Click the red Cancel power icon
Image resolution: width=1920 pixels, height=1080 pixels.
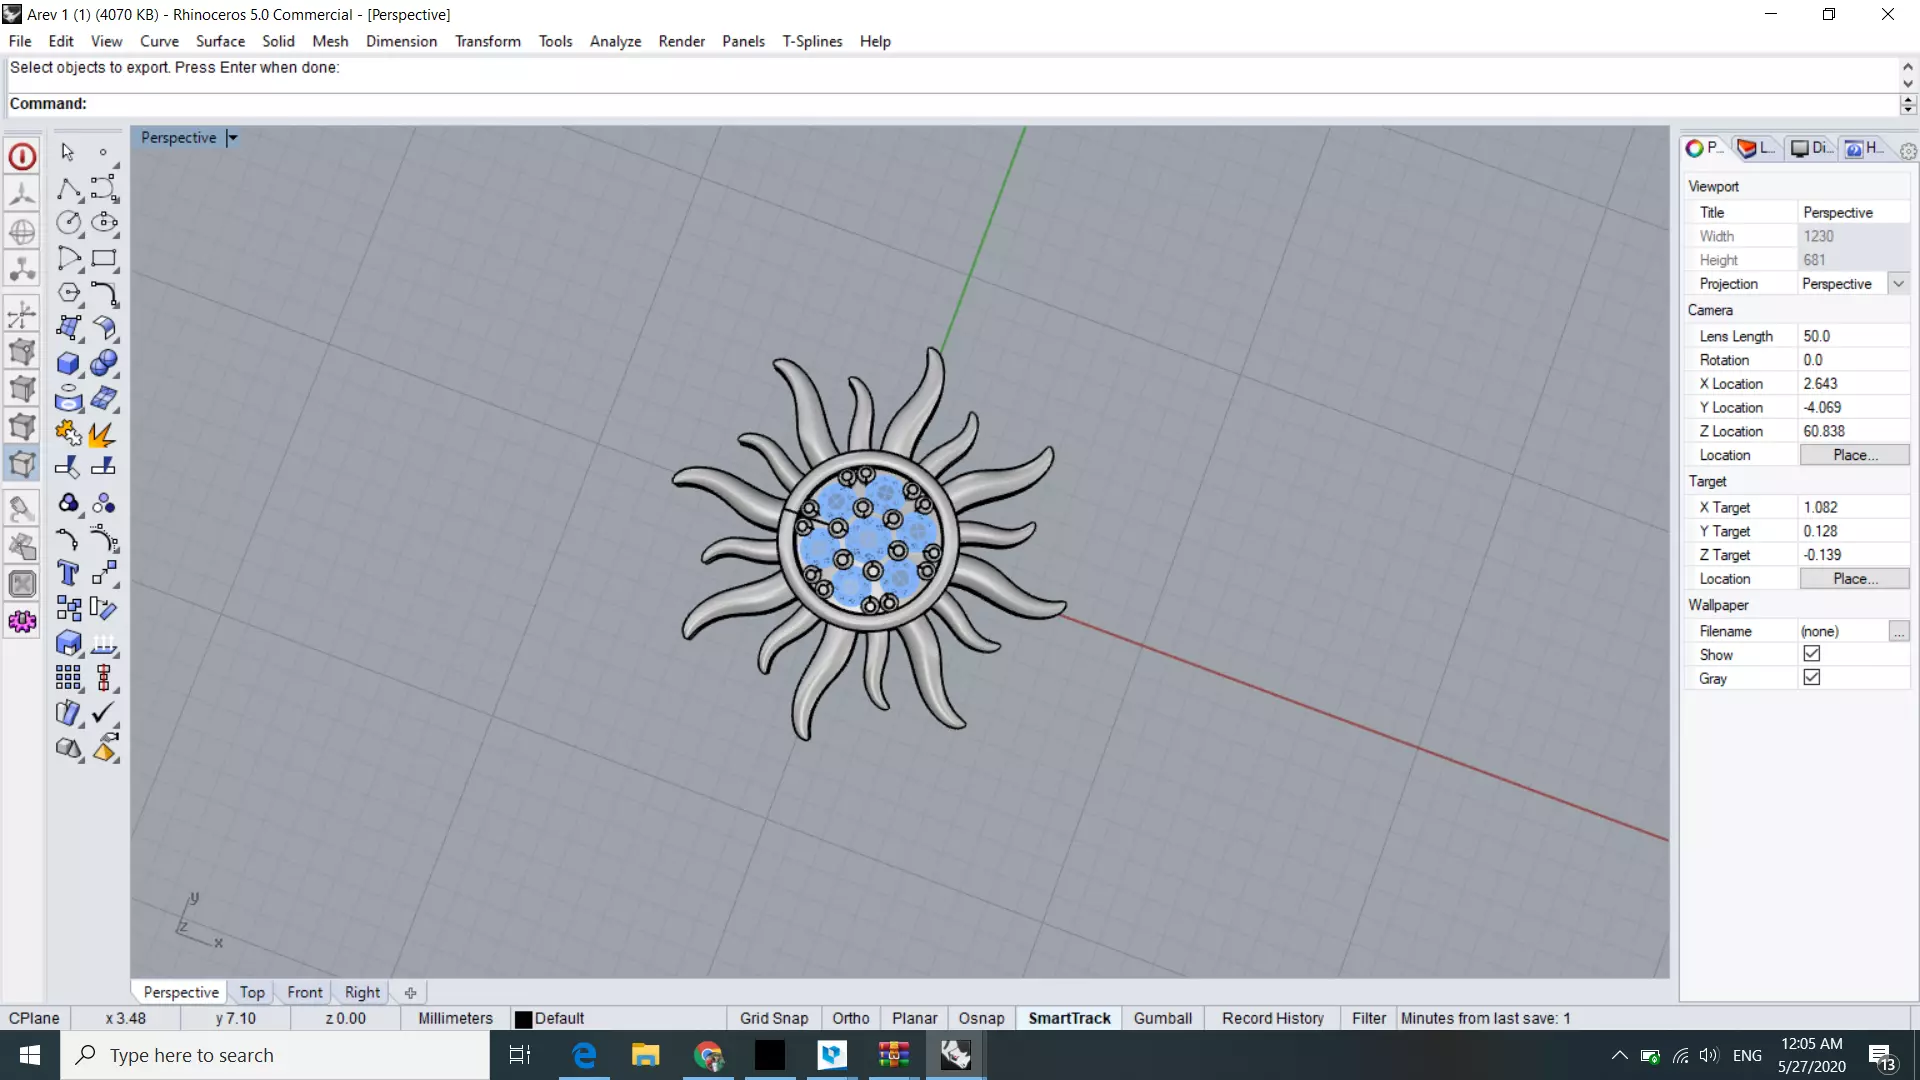point(22,157)
